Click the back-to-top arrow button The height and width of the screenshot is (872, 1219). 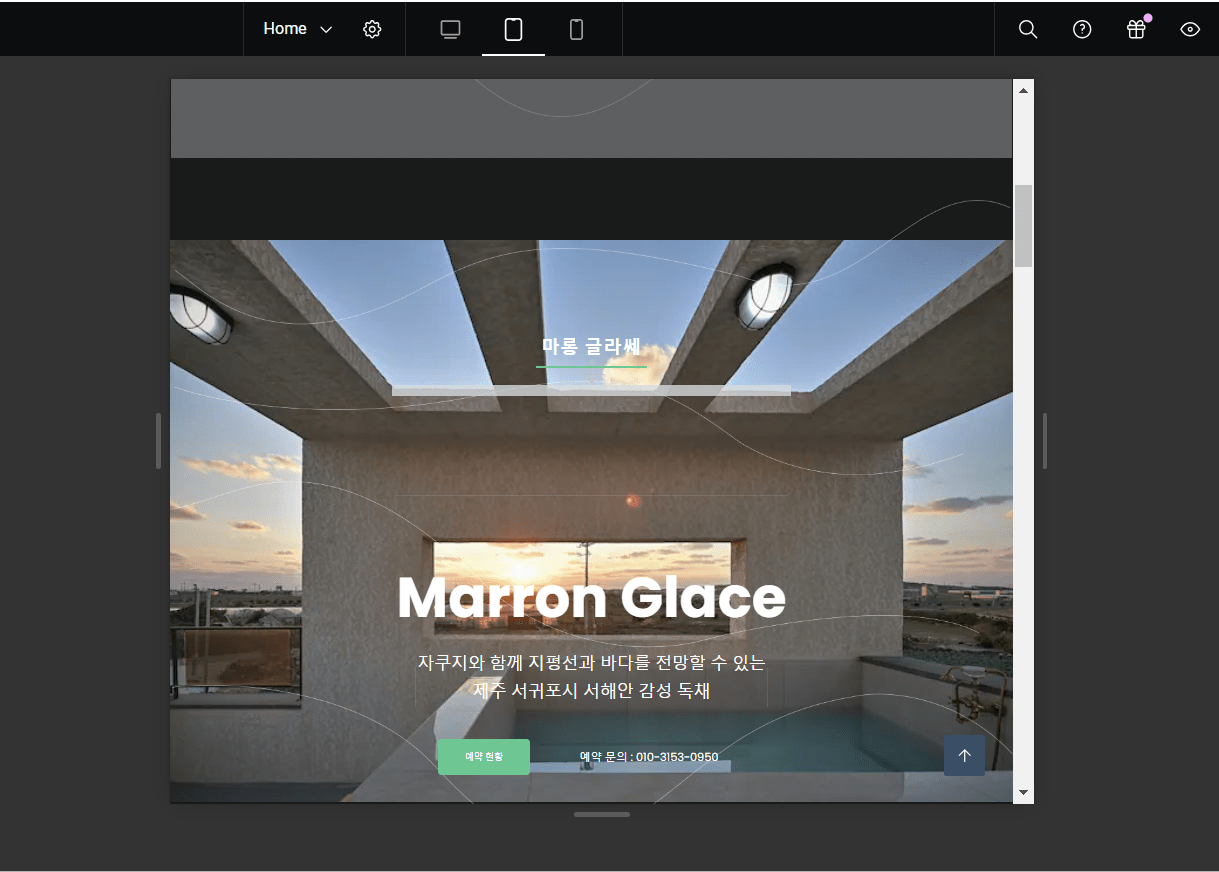(964, 756)
